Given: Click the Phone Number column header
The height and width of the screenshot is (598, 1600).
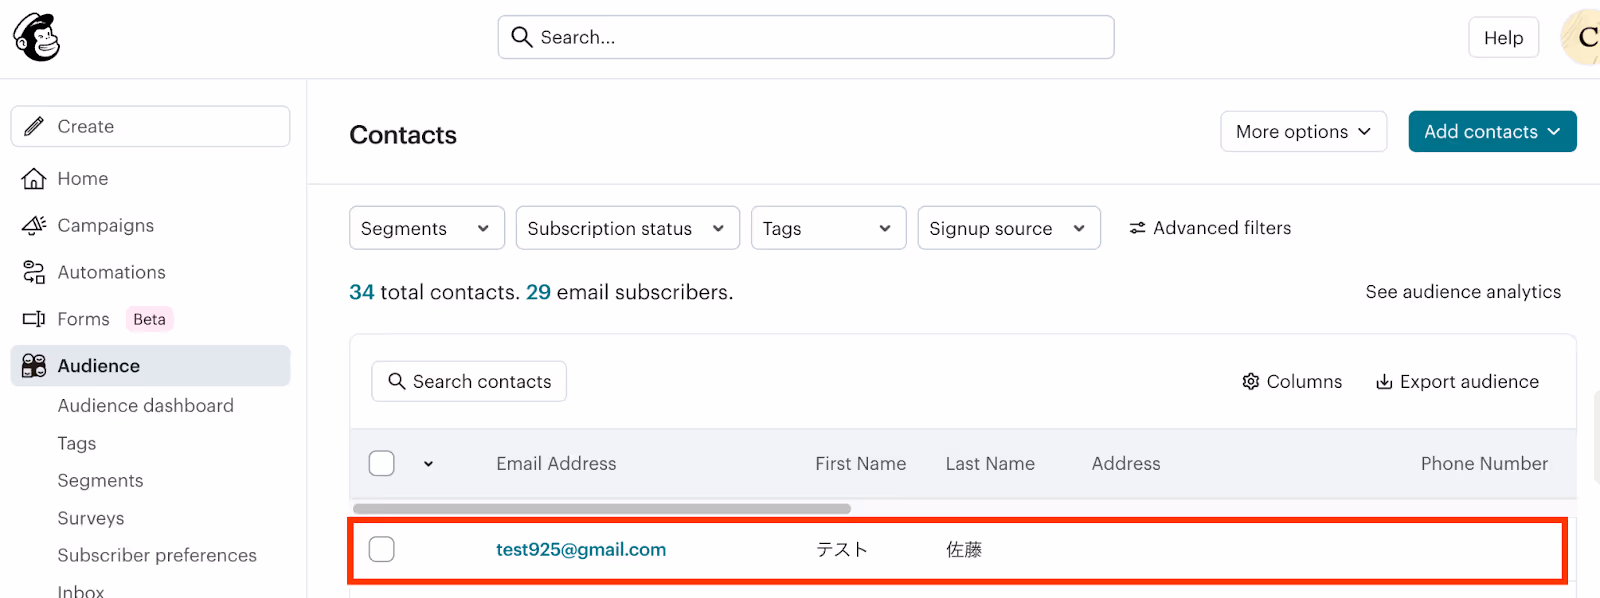Looking at the screenshot, I should pos(1484,463).
